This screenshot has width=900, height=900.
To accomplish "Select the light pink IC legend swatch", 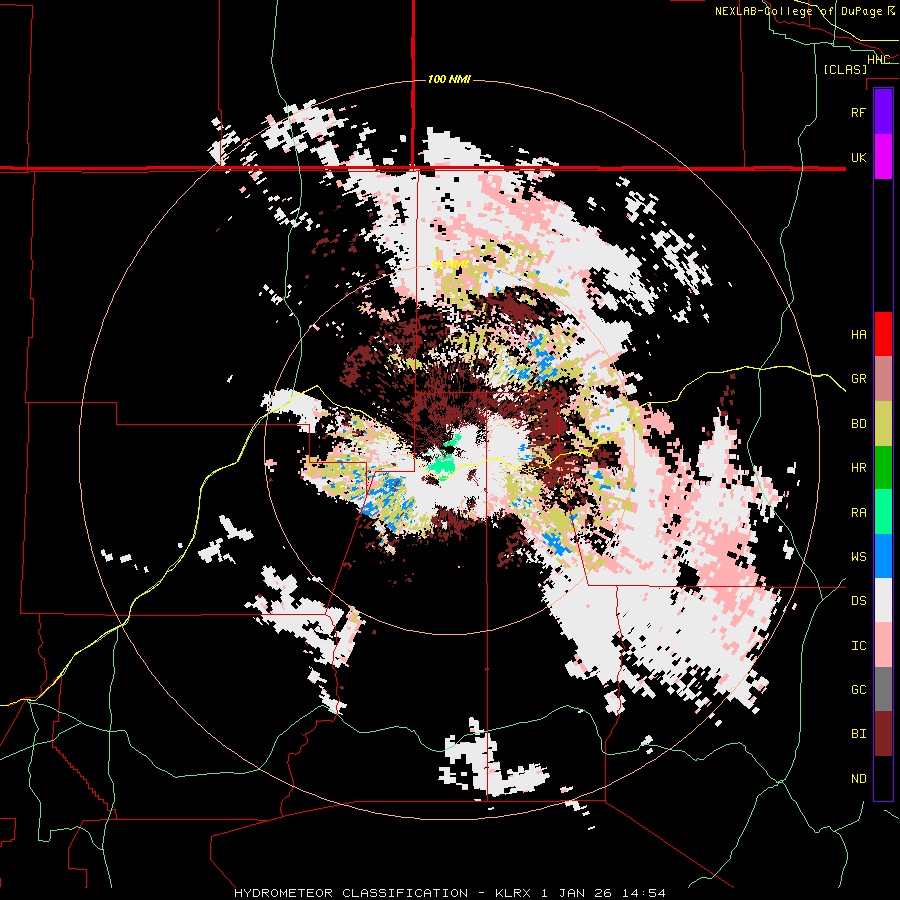I will [x=883, y=645].
